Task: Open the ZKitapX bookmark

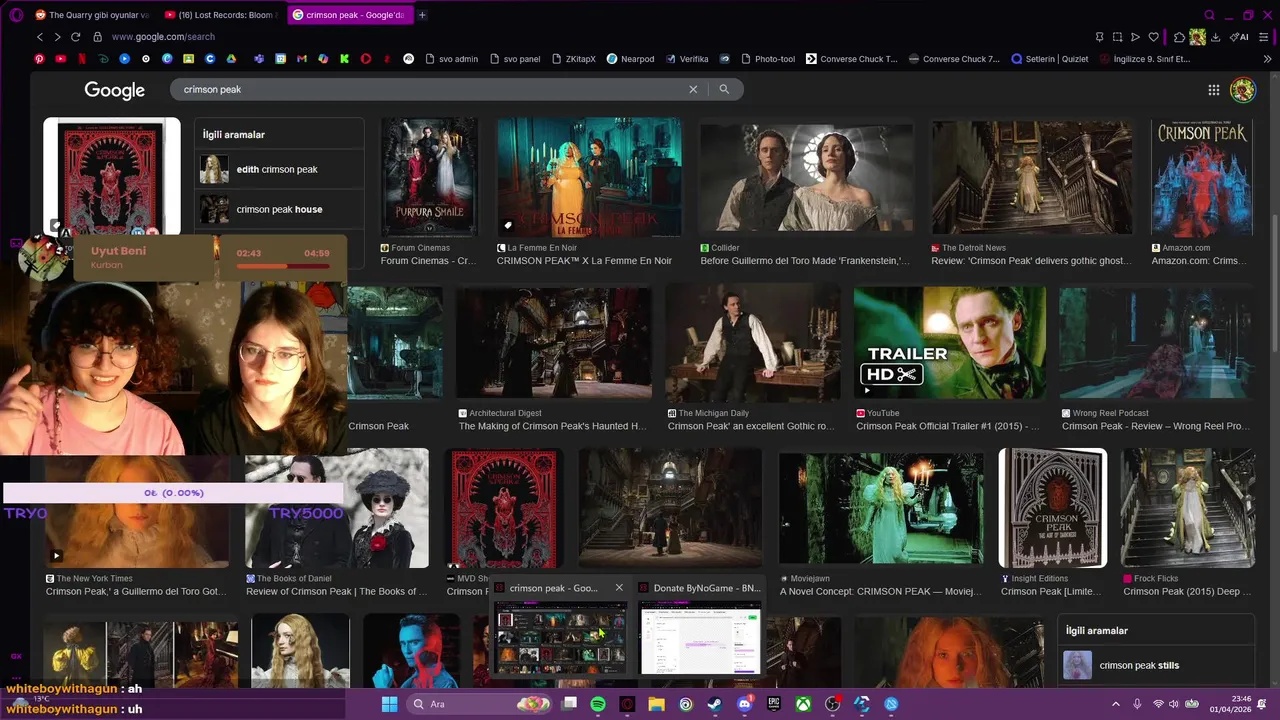Action: [573, 59]
